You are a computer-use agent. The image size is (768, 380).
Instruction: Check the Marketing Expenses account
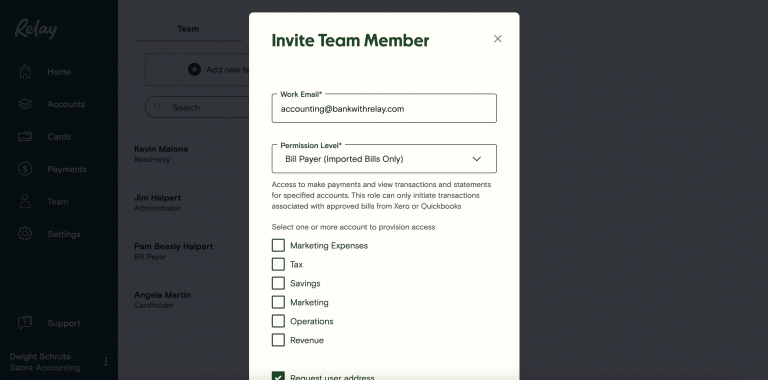(278, 245)
